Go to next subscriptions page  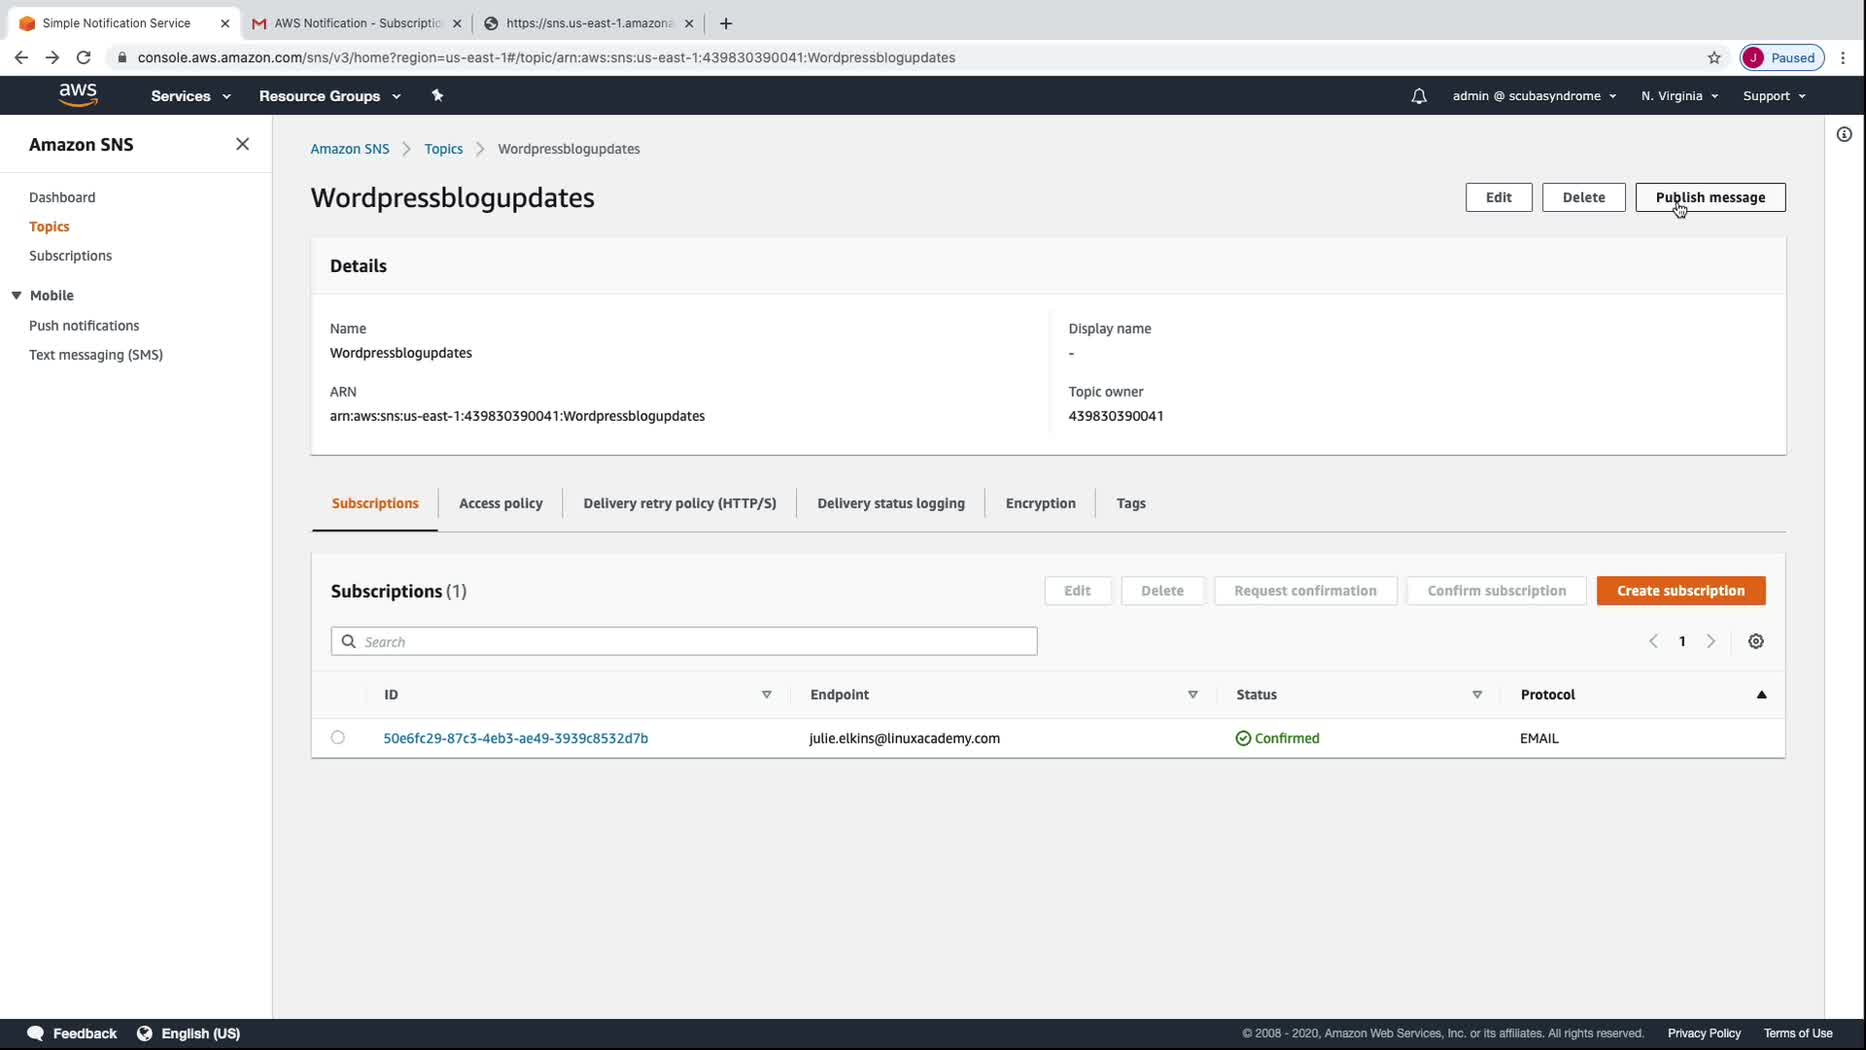[1711, 641]
